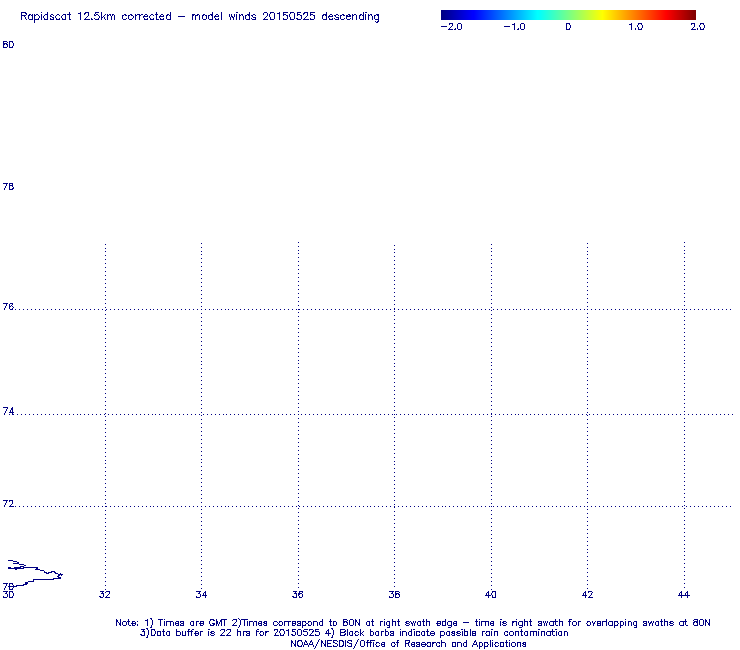Click the longitude label '36'
This screenshot has height=650, width=740.
click(298, 595)
